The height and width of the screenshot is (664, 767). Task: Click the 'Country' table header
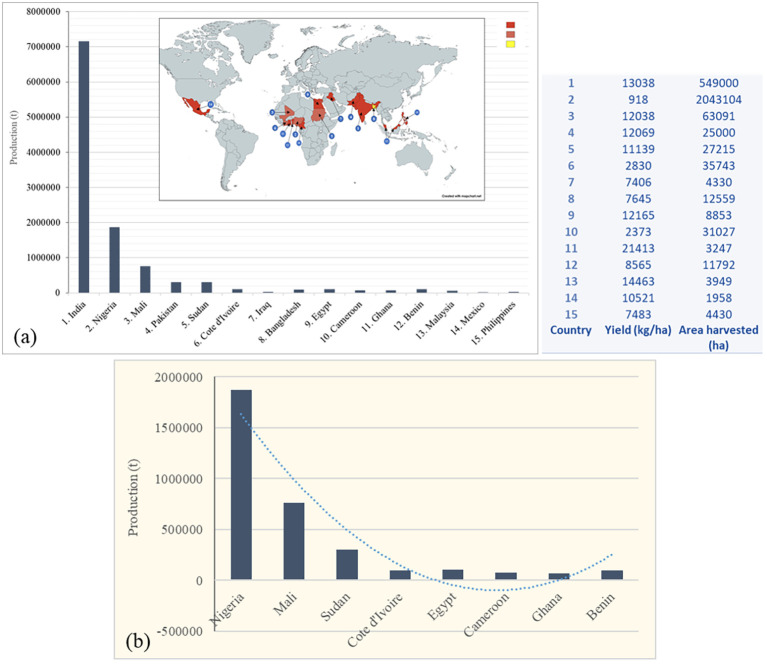pyautogui.click(x=571, y=330)
